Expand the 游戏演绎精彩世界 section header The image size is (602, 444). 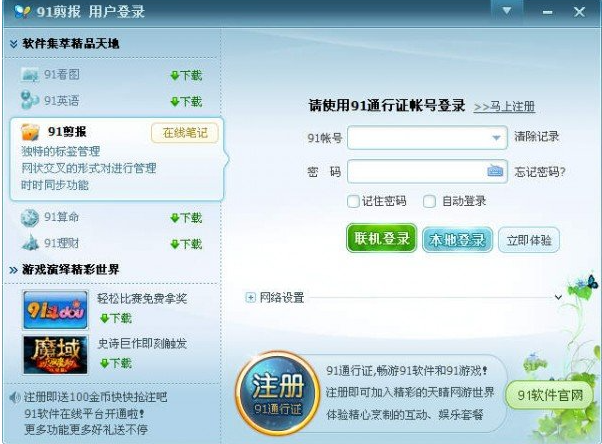[x=64, y=270]
